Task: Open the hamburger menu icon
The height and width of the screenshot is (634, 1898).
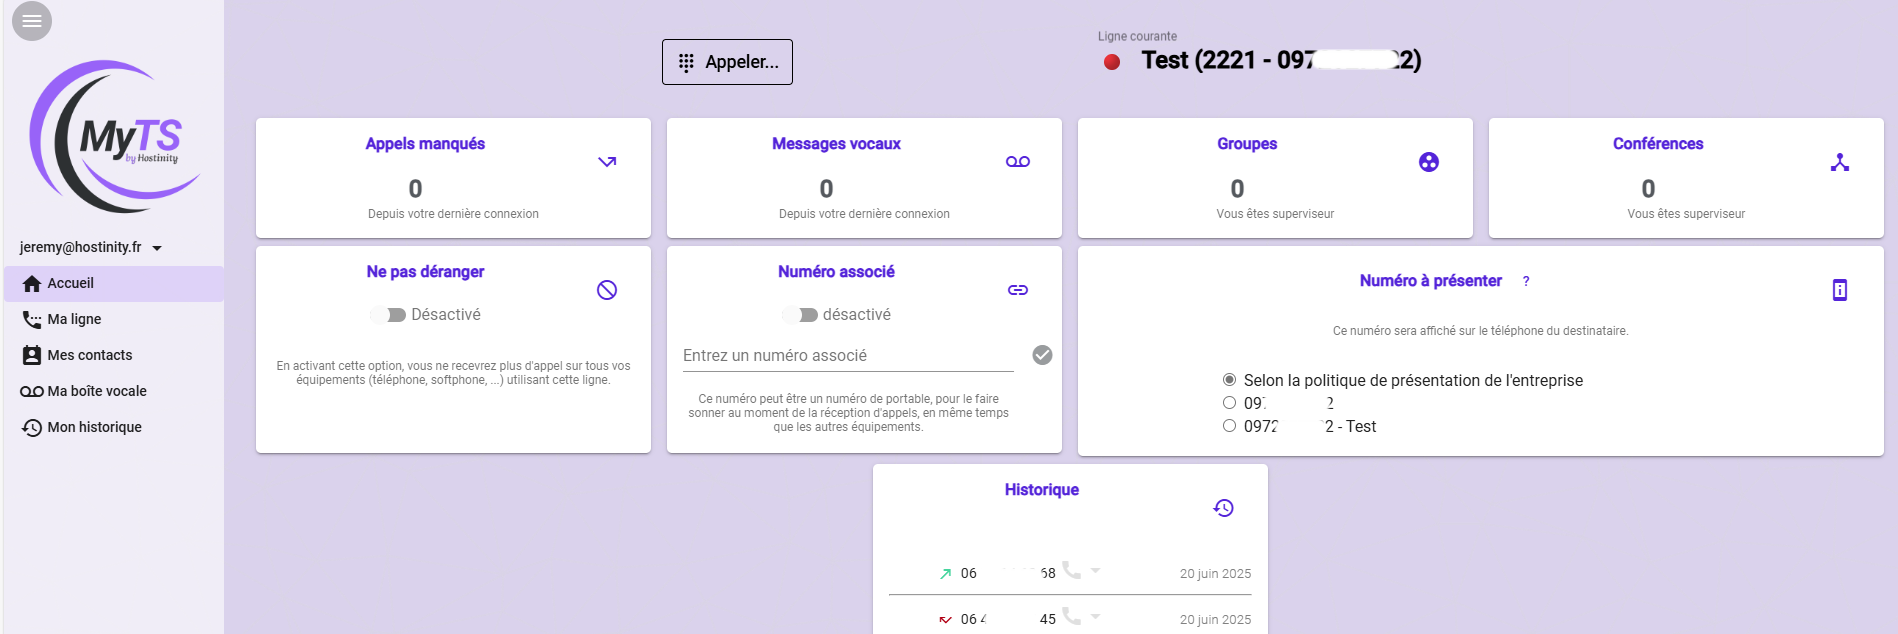Action: (31, 21)
